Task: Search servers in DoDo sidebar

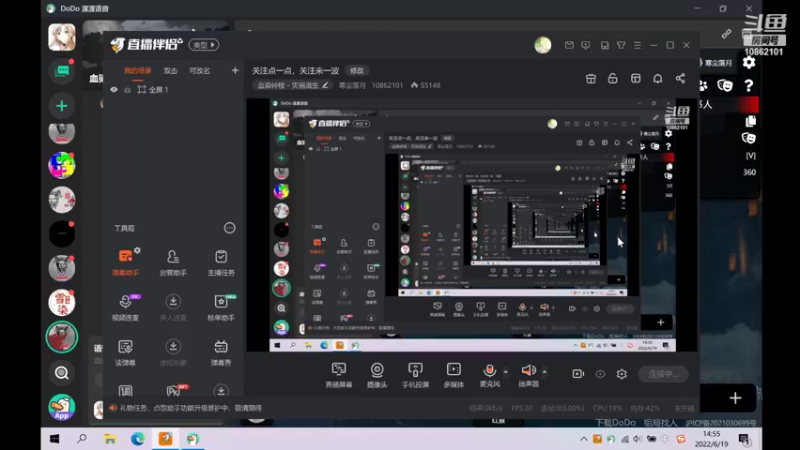Action: click(x=62, y=373)
